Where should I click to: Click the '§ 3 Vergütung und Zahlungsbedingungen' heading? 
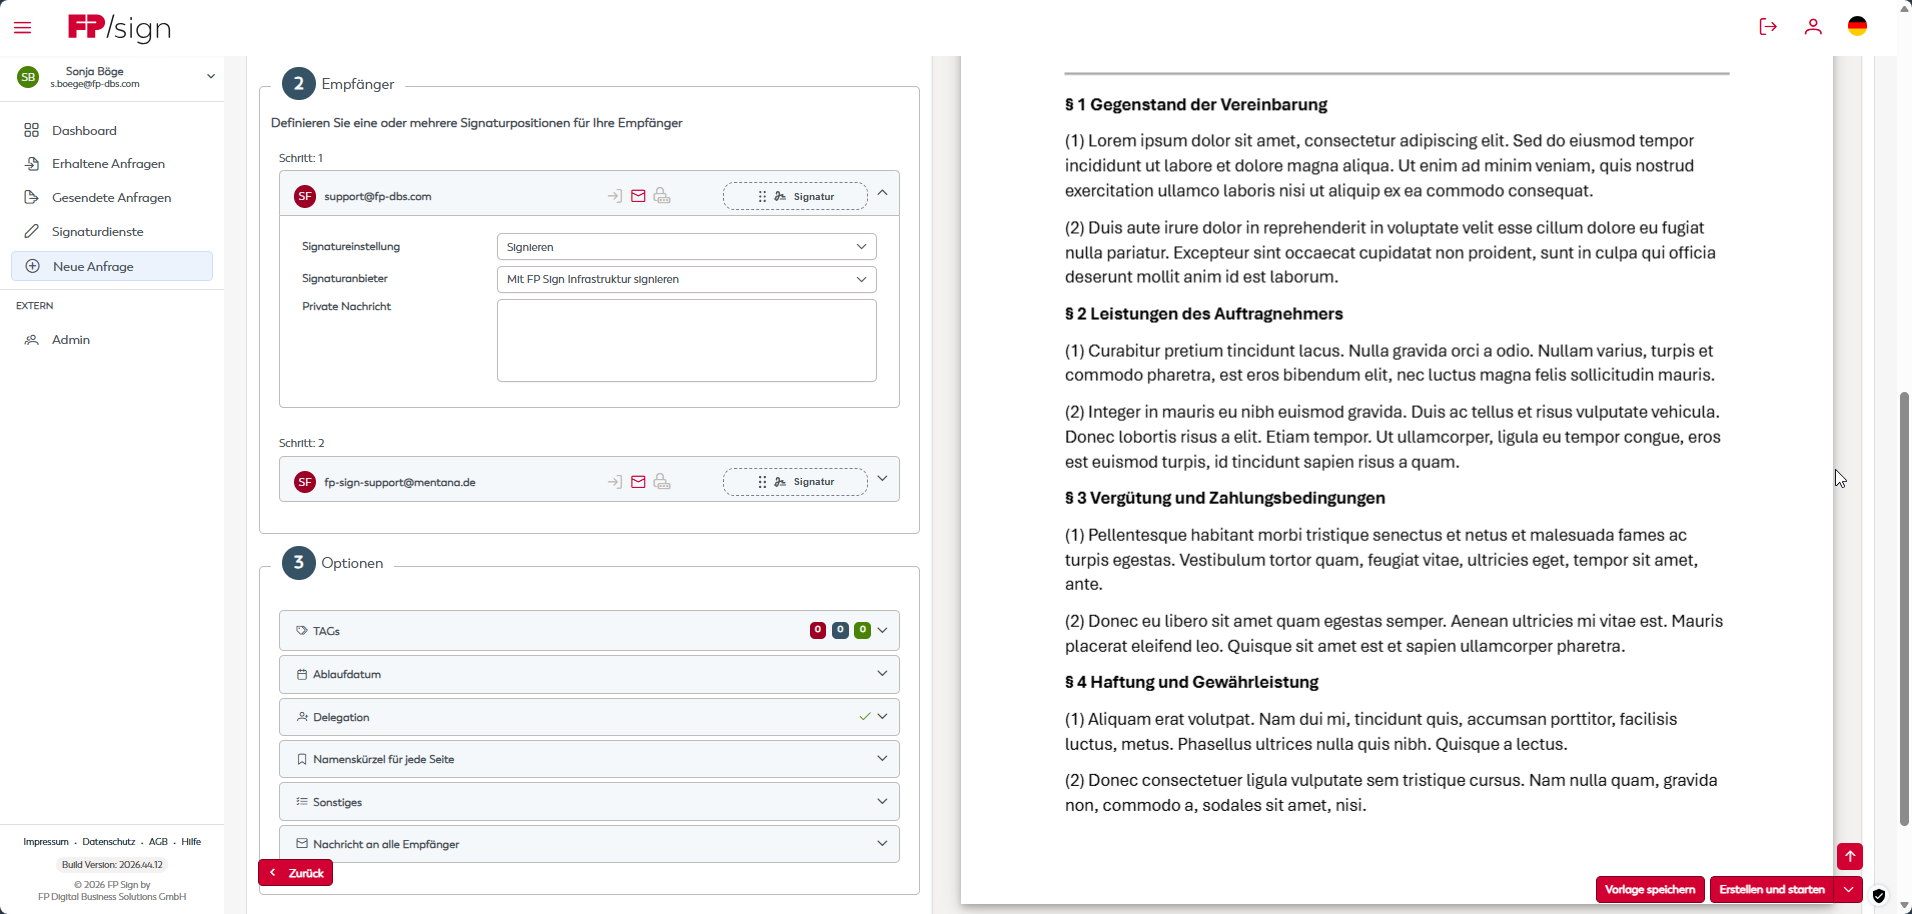click(x=1225, y=498)
